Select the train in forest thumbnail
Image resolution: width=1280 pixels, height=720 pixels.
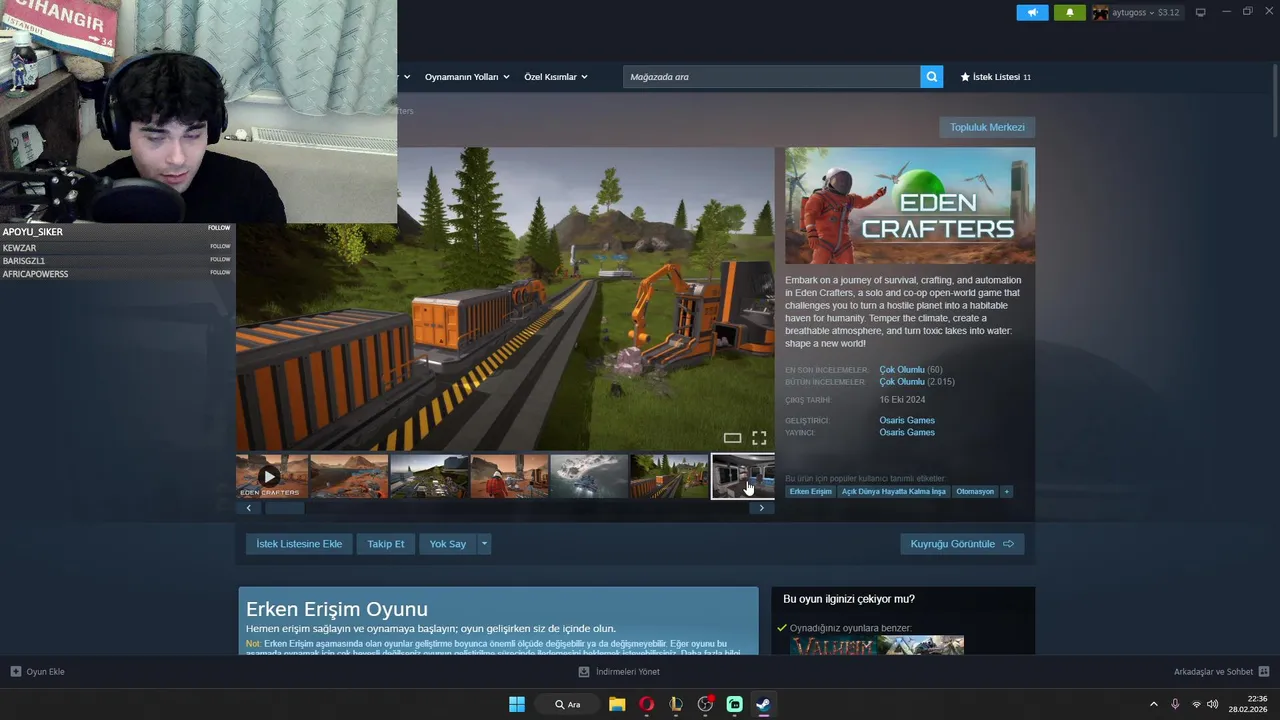[x=669, y=476]
